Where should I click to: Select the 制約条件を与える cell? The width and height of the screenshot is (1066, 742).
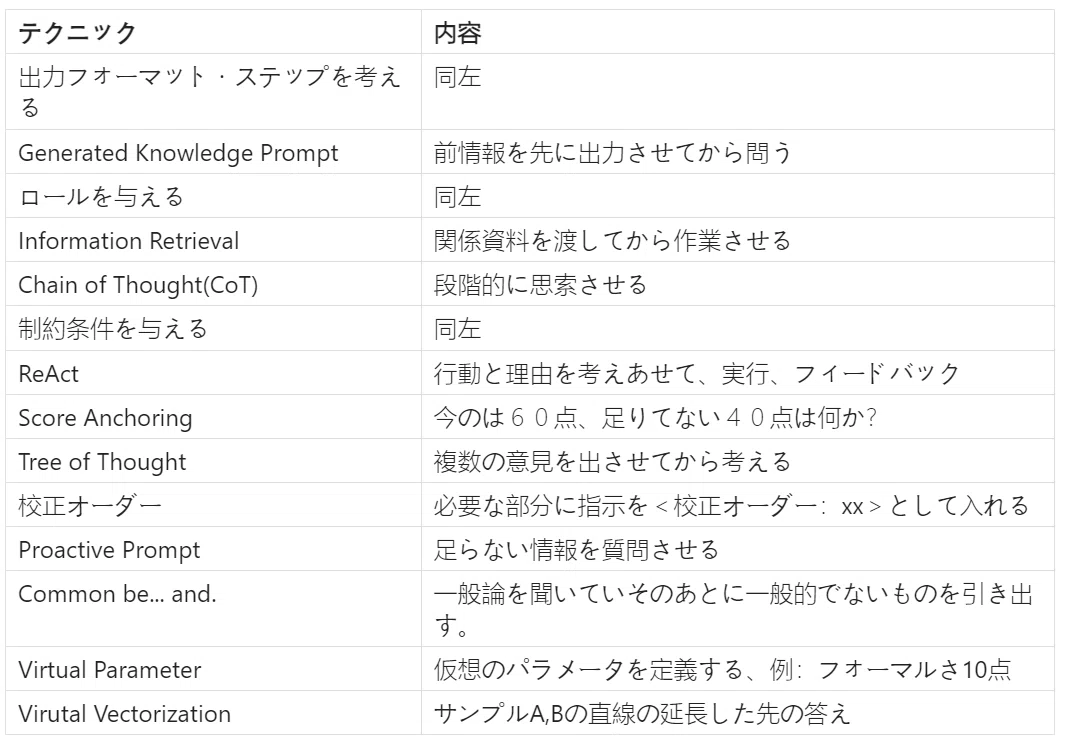tap(213, 328)
